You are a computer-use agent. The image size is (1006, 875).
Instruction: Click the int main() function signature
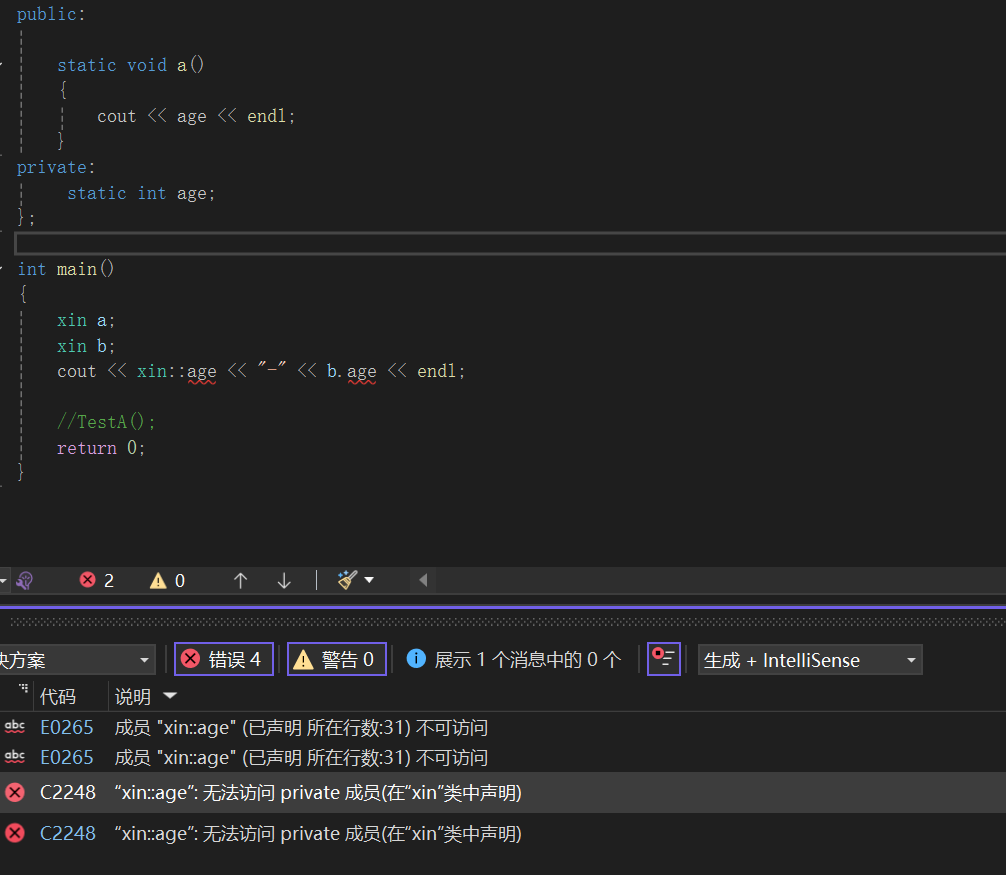[x=65, y=269]
